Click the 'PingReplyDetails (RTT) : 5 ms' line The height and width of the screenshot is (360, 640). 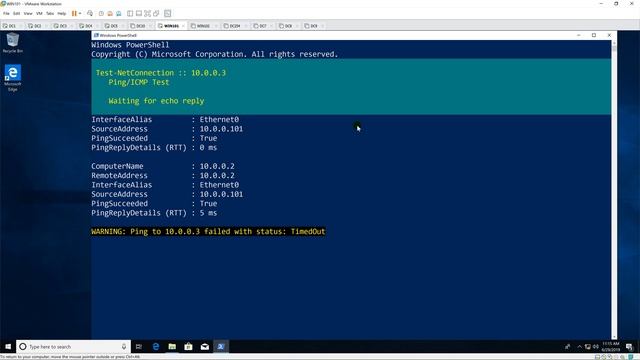pyautogui.click(x=154, y=213)
